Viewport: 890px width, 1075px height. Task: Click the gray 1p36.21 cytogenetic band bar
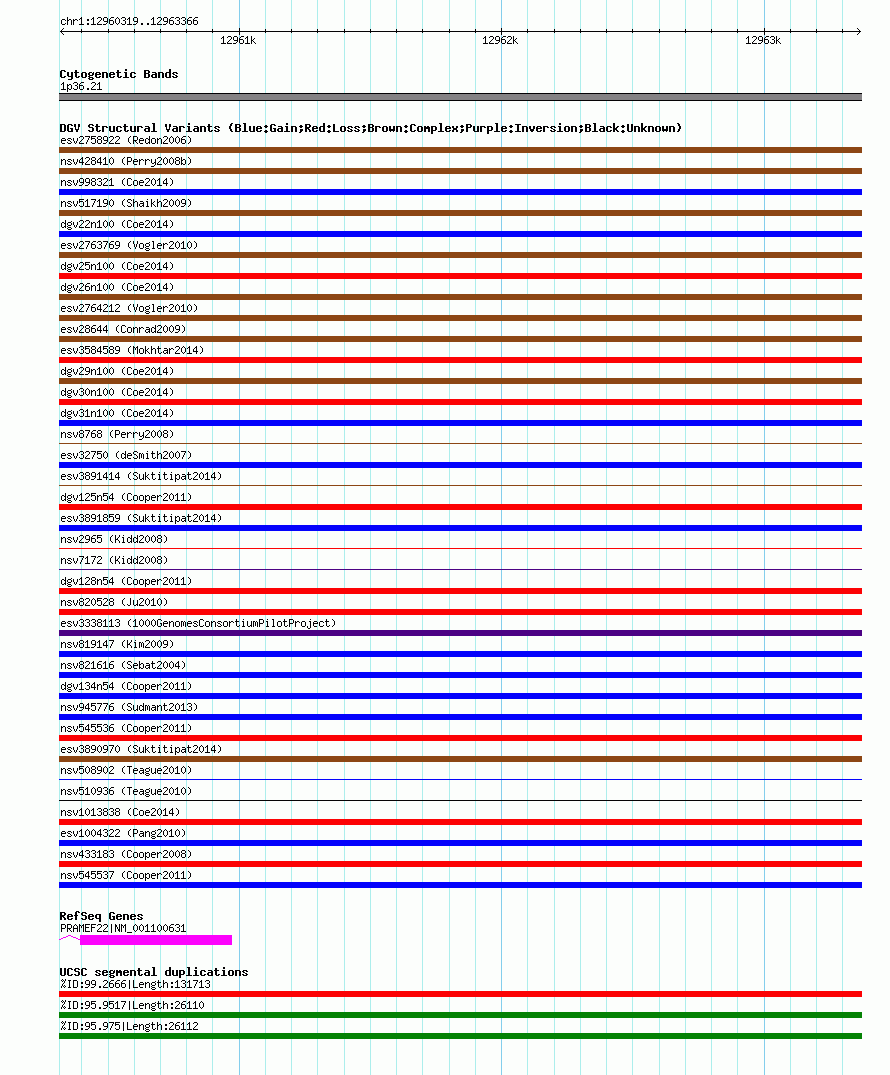pyautogui.click(x=460, y=97)
